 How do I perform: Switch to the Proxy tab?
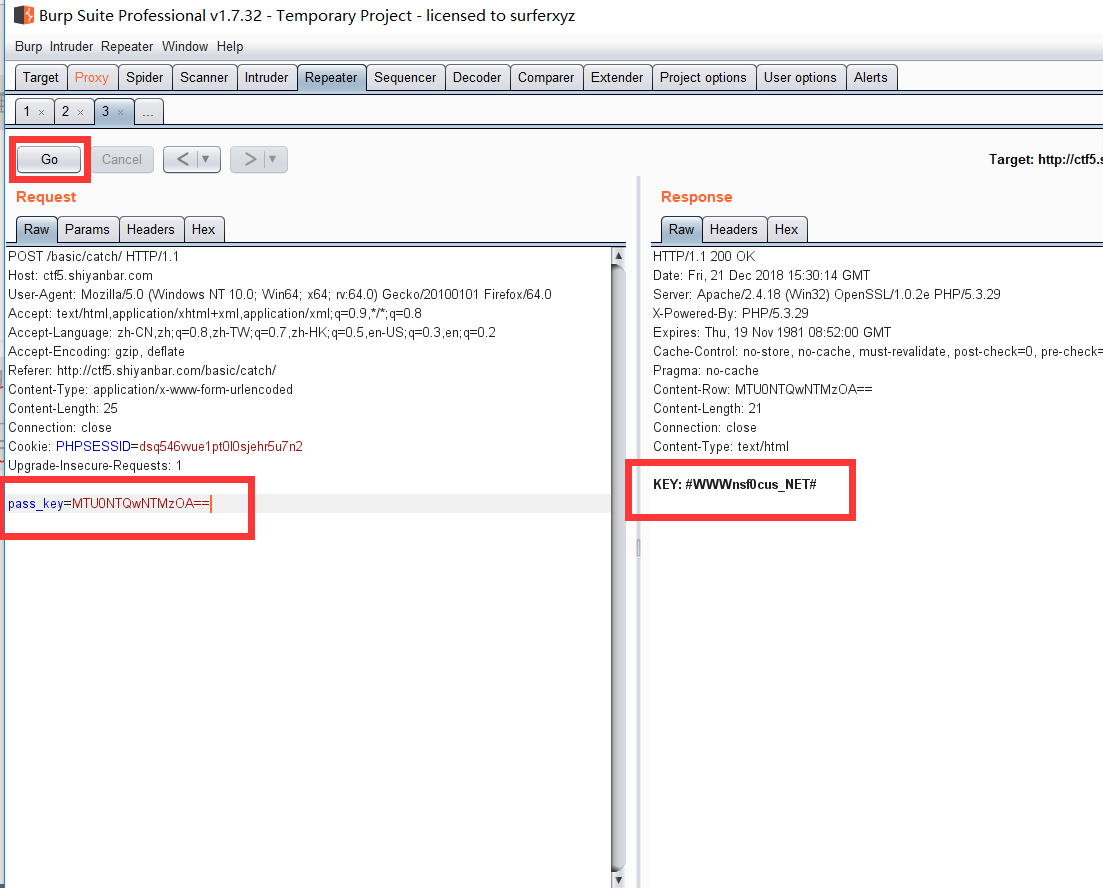tap(91, 77)
